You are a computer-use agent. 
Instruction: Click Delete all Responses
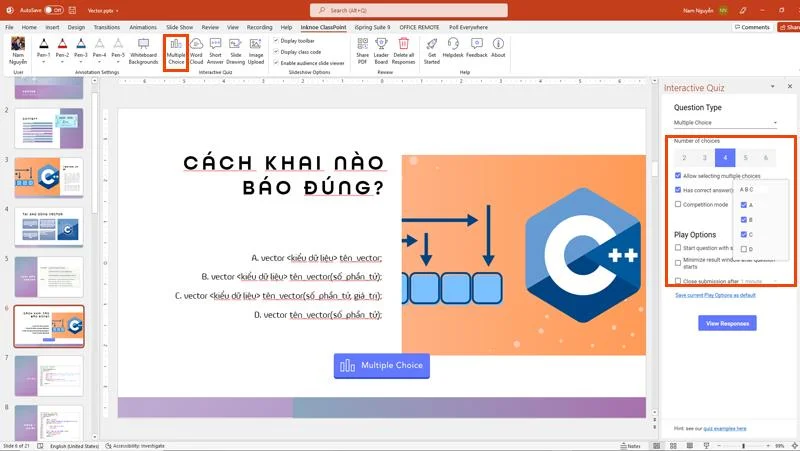coord(404,51)
